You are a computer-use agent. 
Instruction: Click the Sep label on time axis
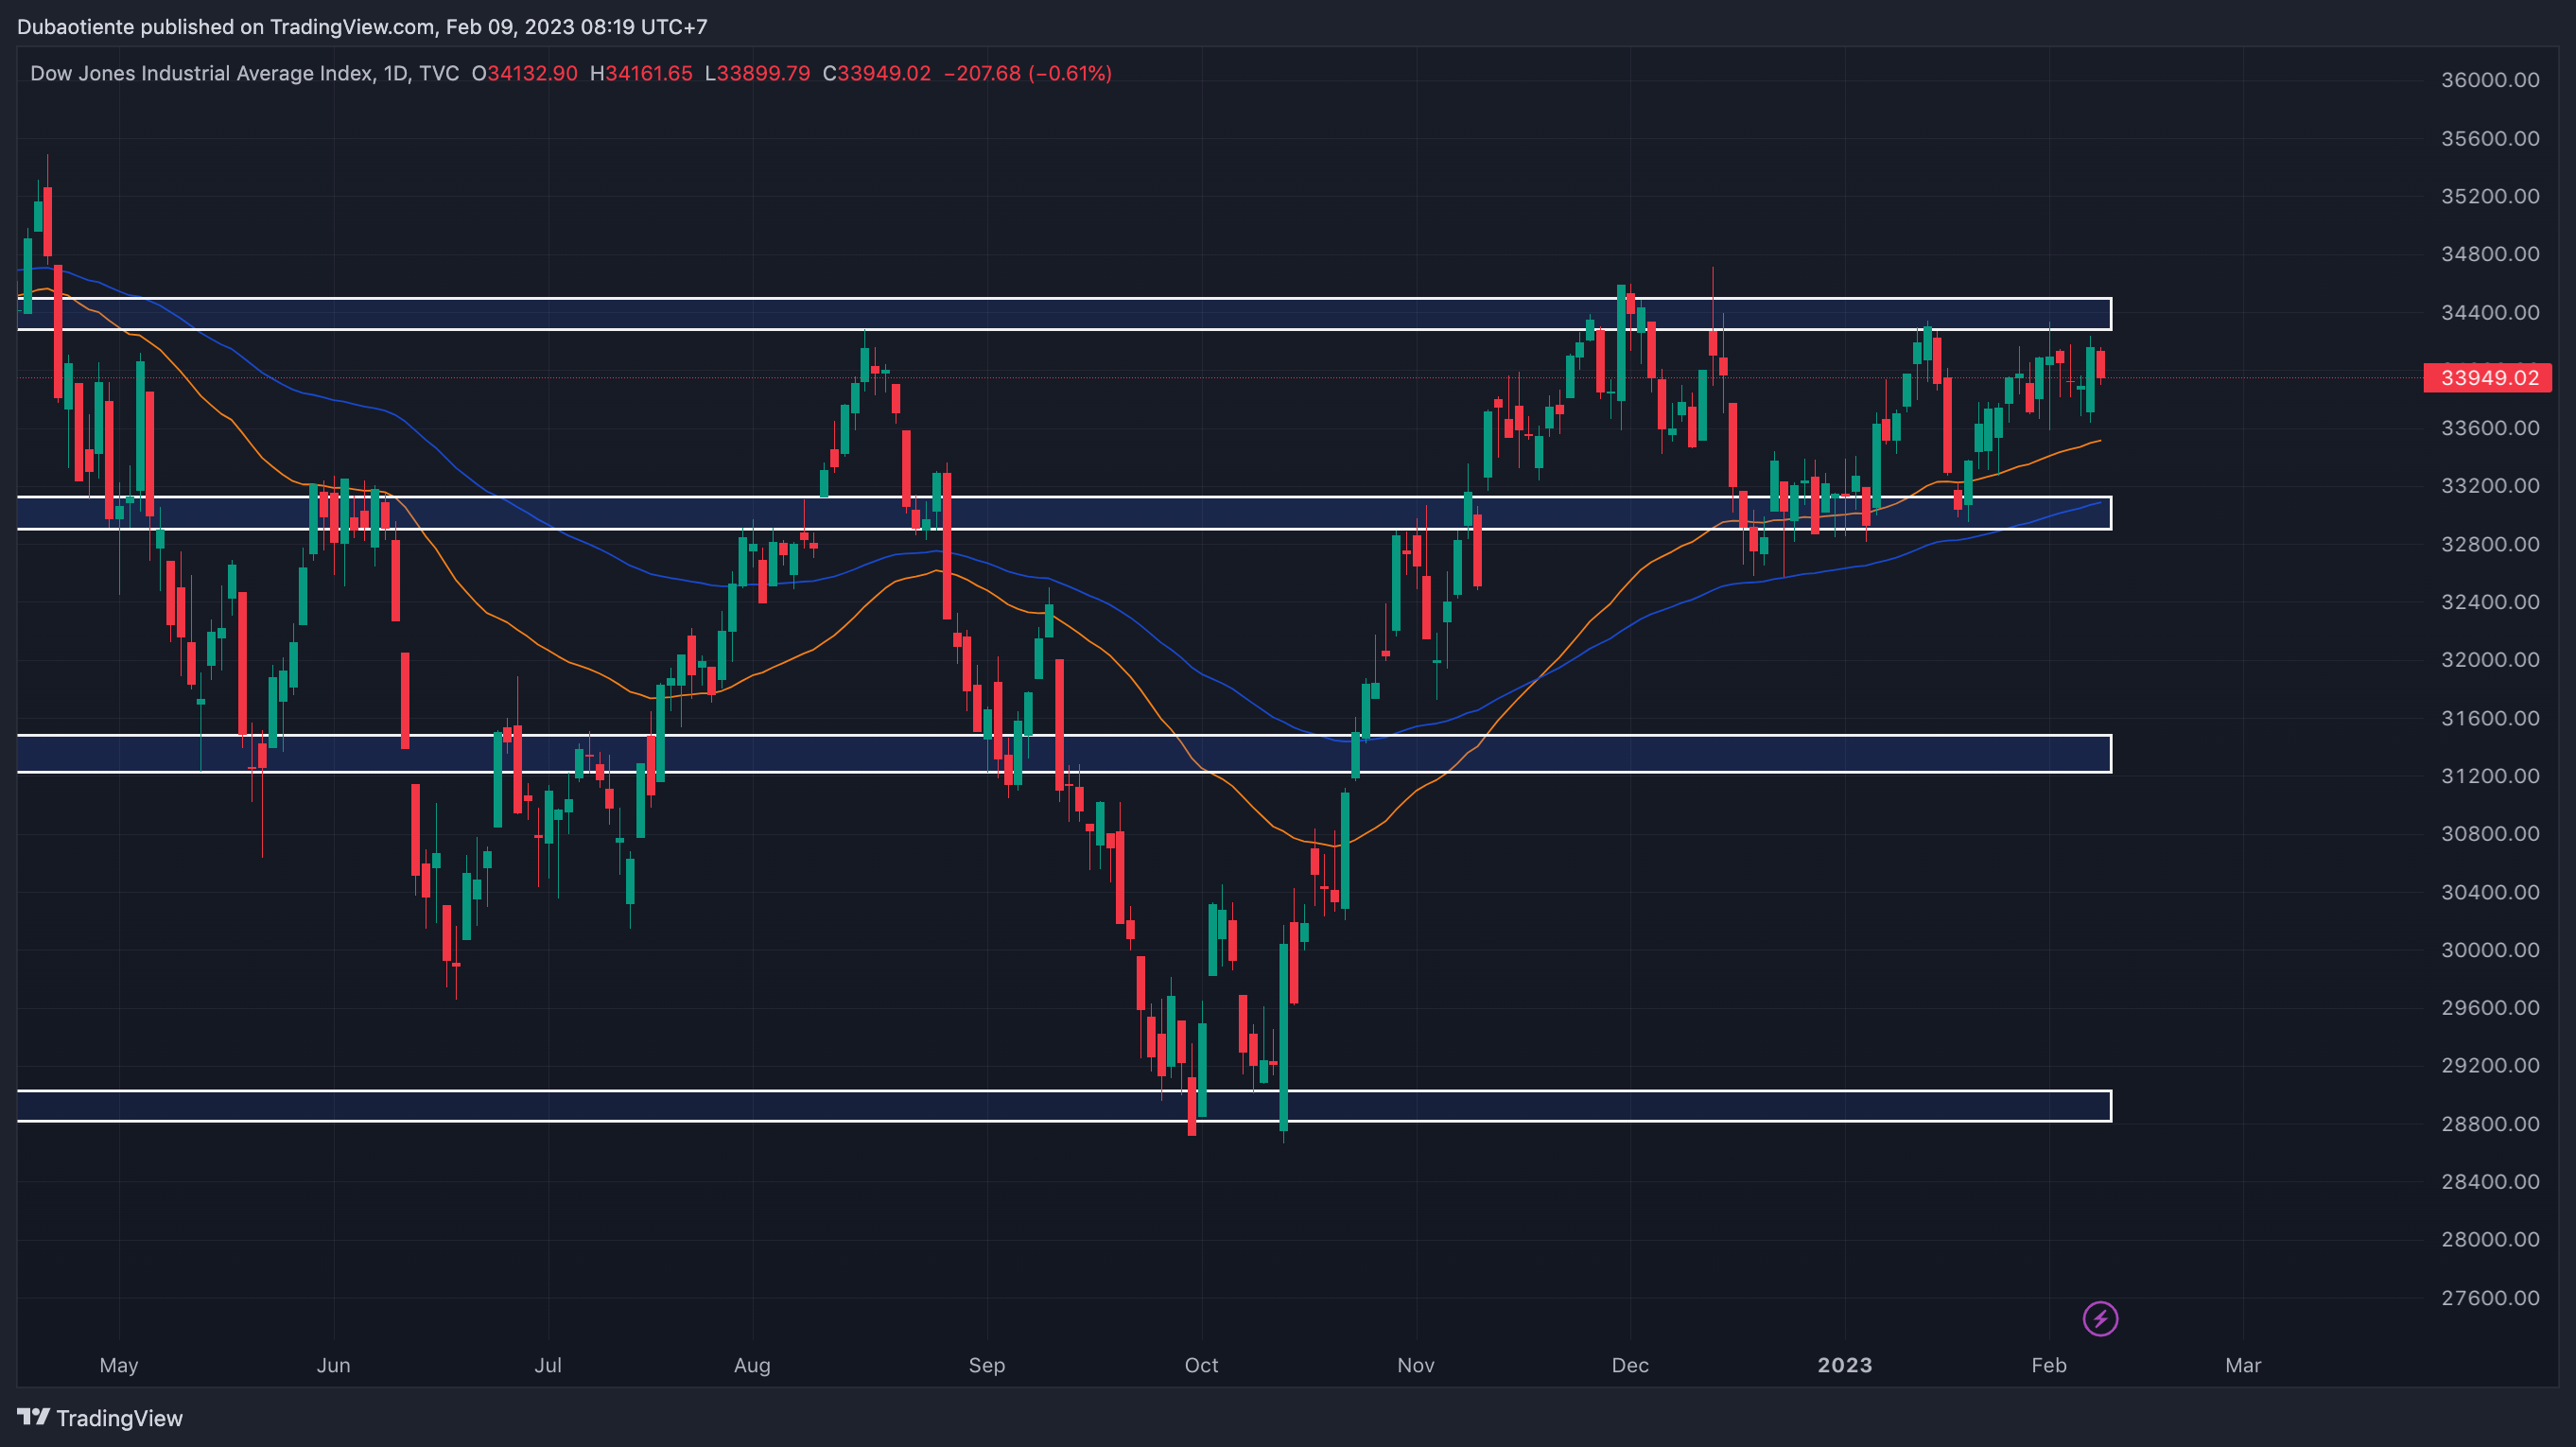pos(987,1366)
